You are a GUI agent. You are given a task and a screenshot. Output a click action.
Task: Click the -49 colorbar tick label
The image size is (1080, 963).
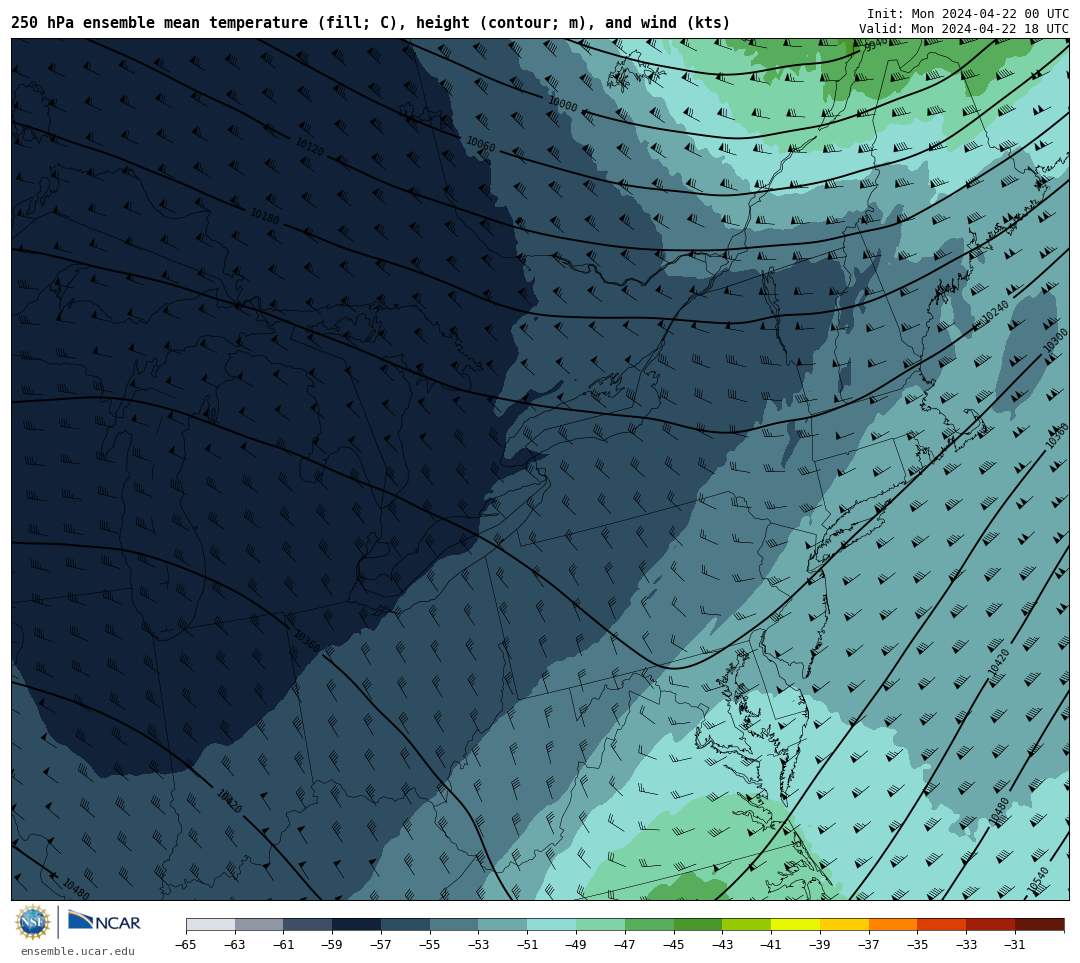click(x=577, y=944)
